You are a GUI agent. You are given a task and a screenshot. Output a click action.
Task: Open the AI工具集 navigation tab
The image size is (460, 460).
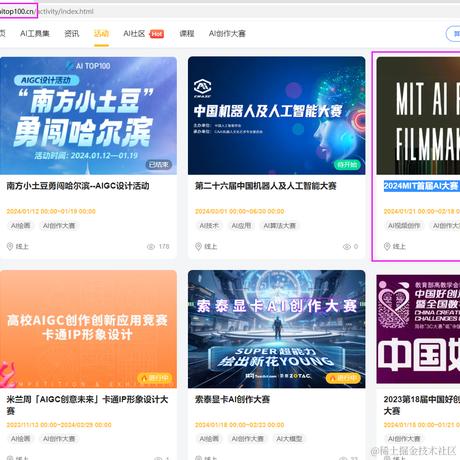pos(35,33)
